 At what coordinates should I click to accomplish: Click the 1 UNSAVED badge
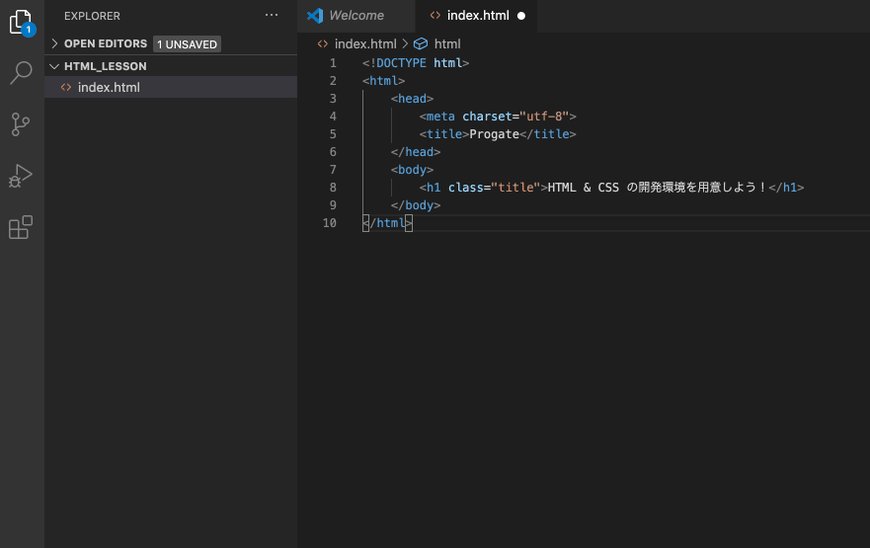point(187,44)
